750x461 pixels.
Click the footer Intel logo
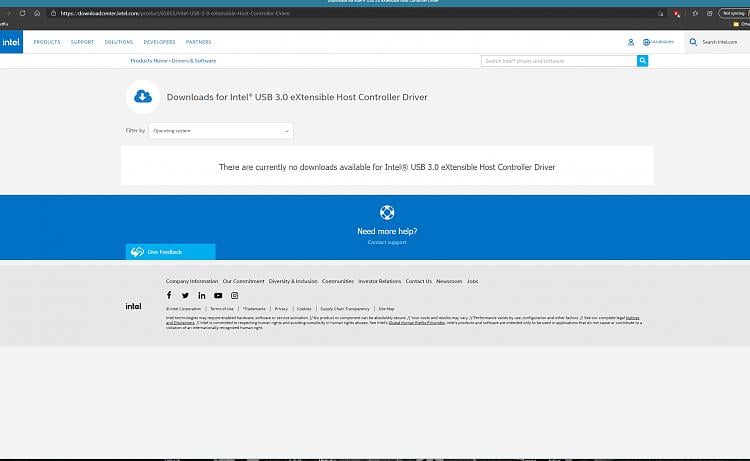(133, 306)
